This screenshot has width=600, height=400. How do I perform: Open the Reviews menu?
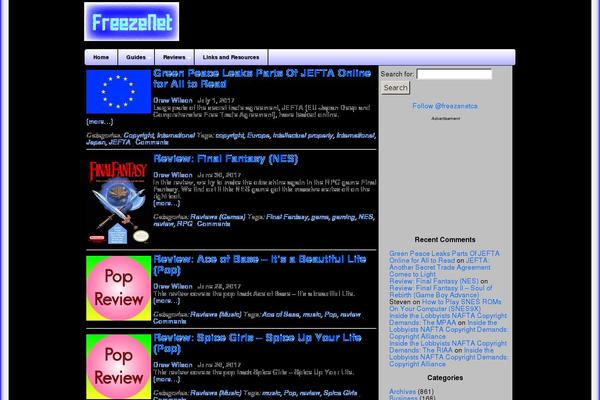[x=174, y=57]
